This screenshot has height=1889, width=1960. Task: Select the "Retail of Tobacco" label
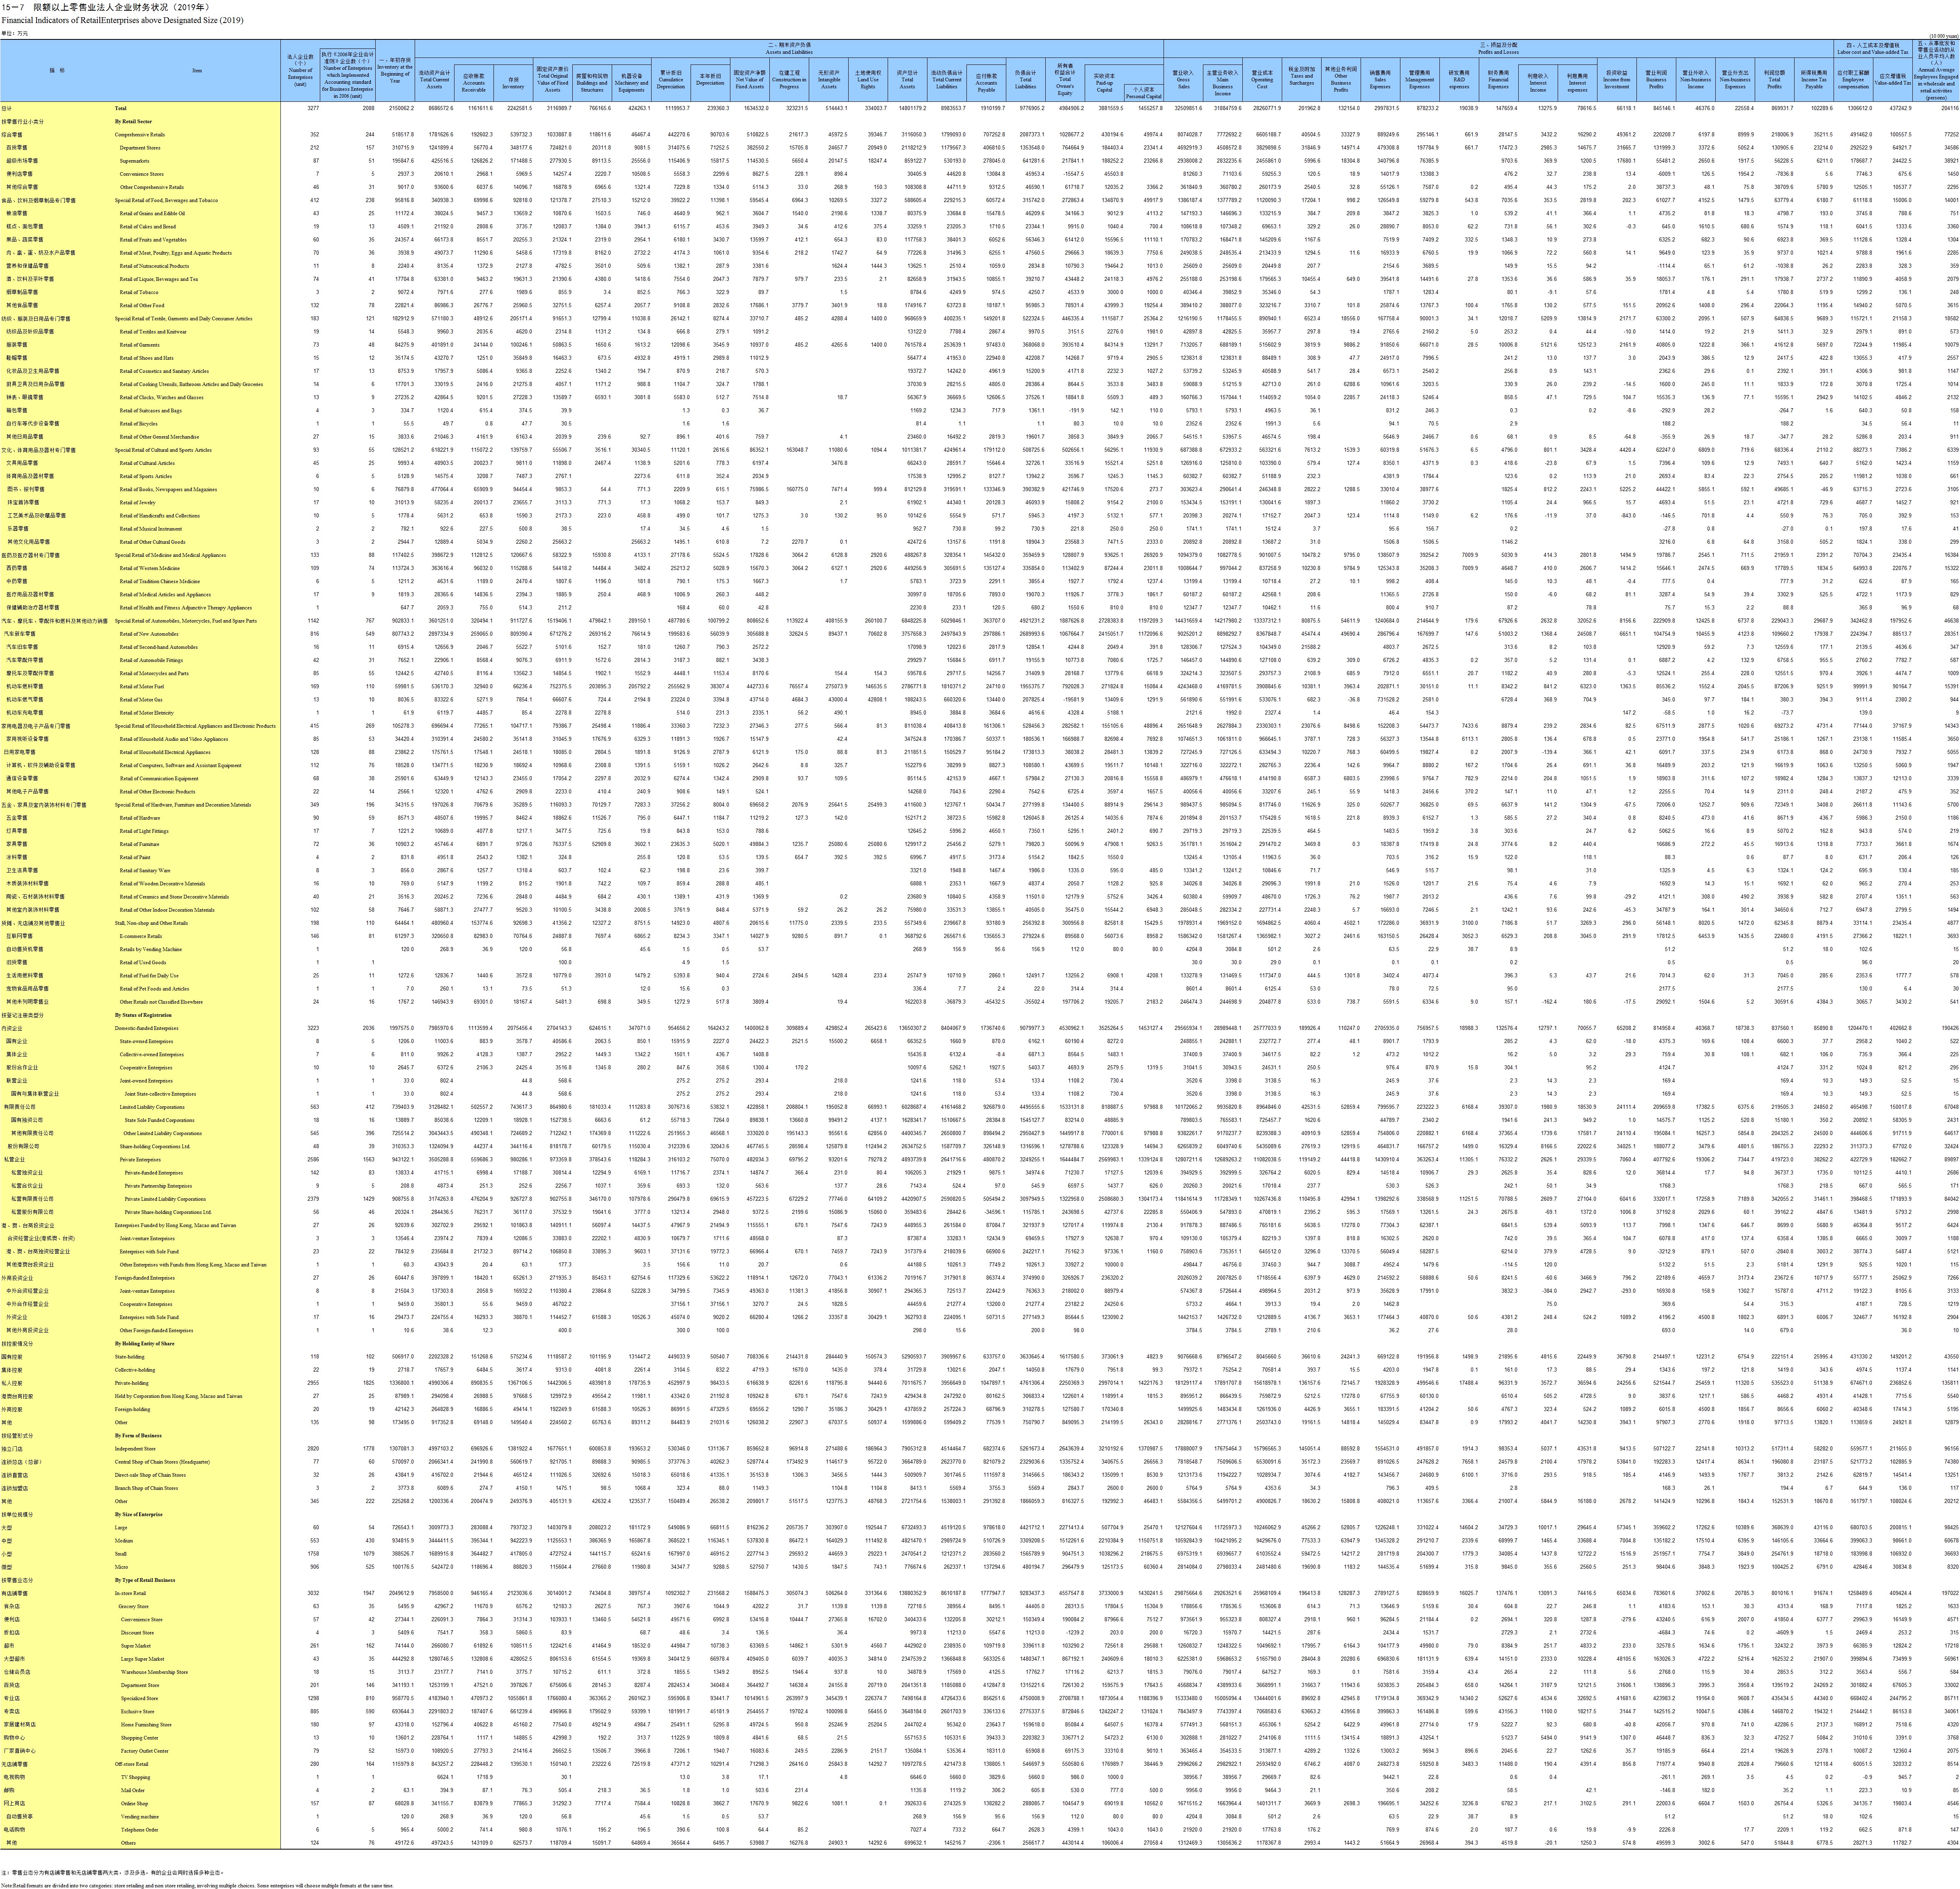click(139, 292)
